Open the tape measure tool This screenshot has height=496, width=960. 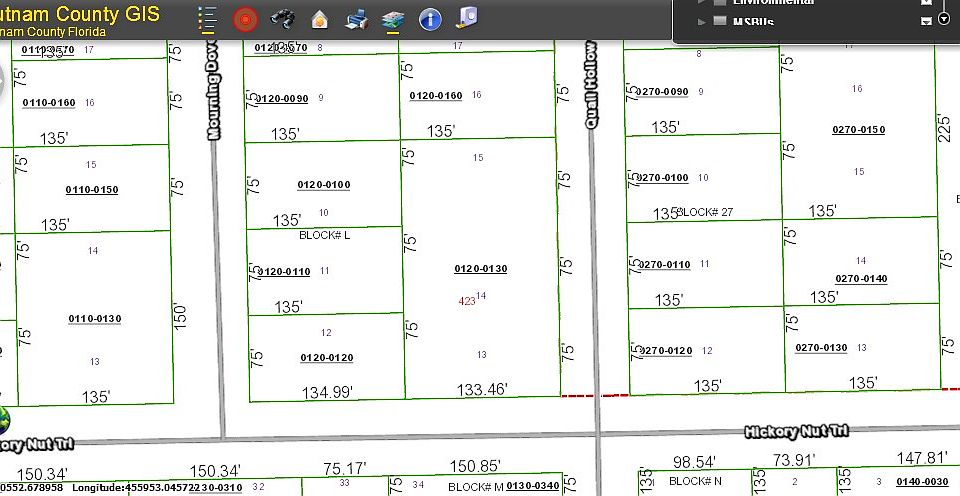point(467,18)
